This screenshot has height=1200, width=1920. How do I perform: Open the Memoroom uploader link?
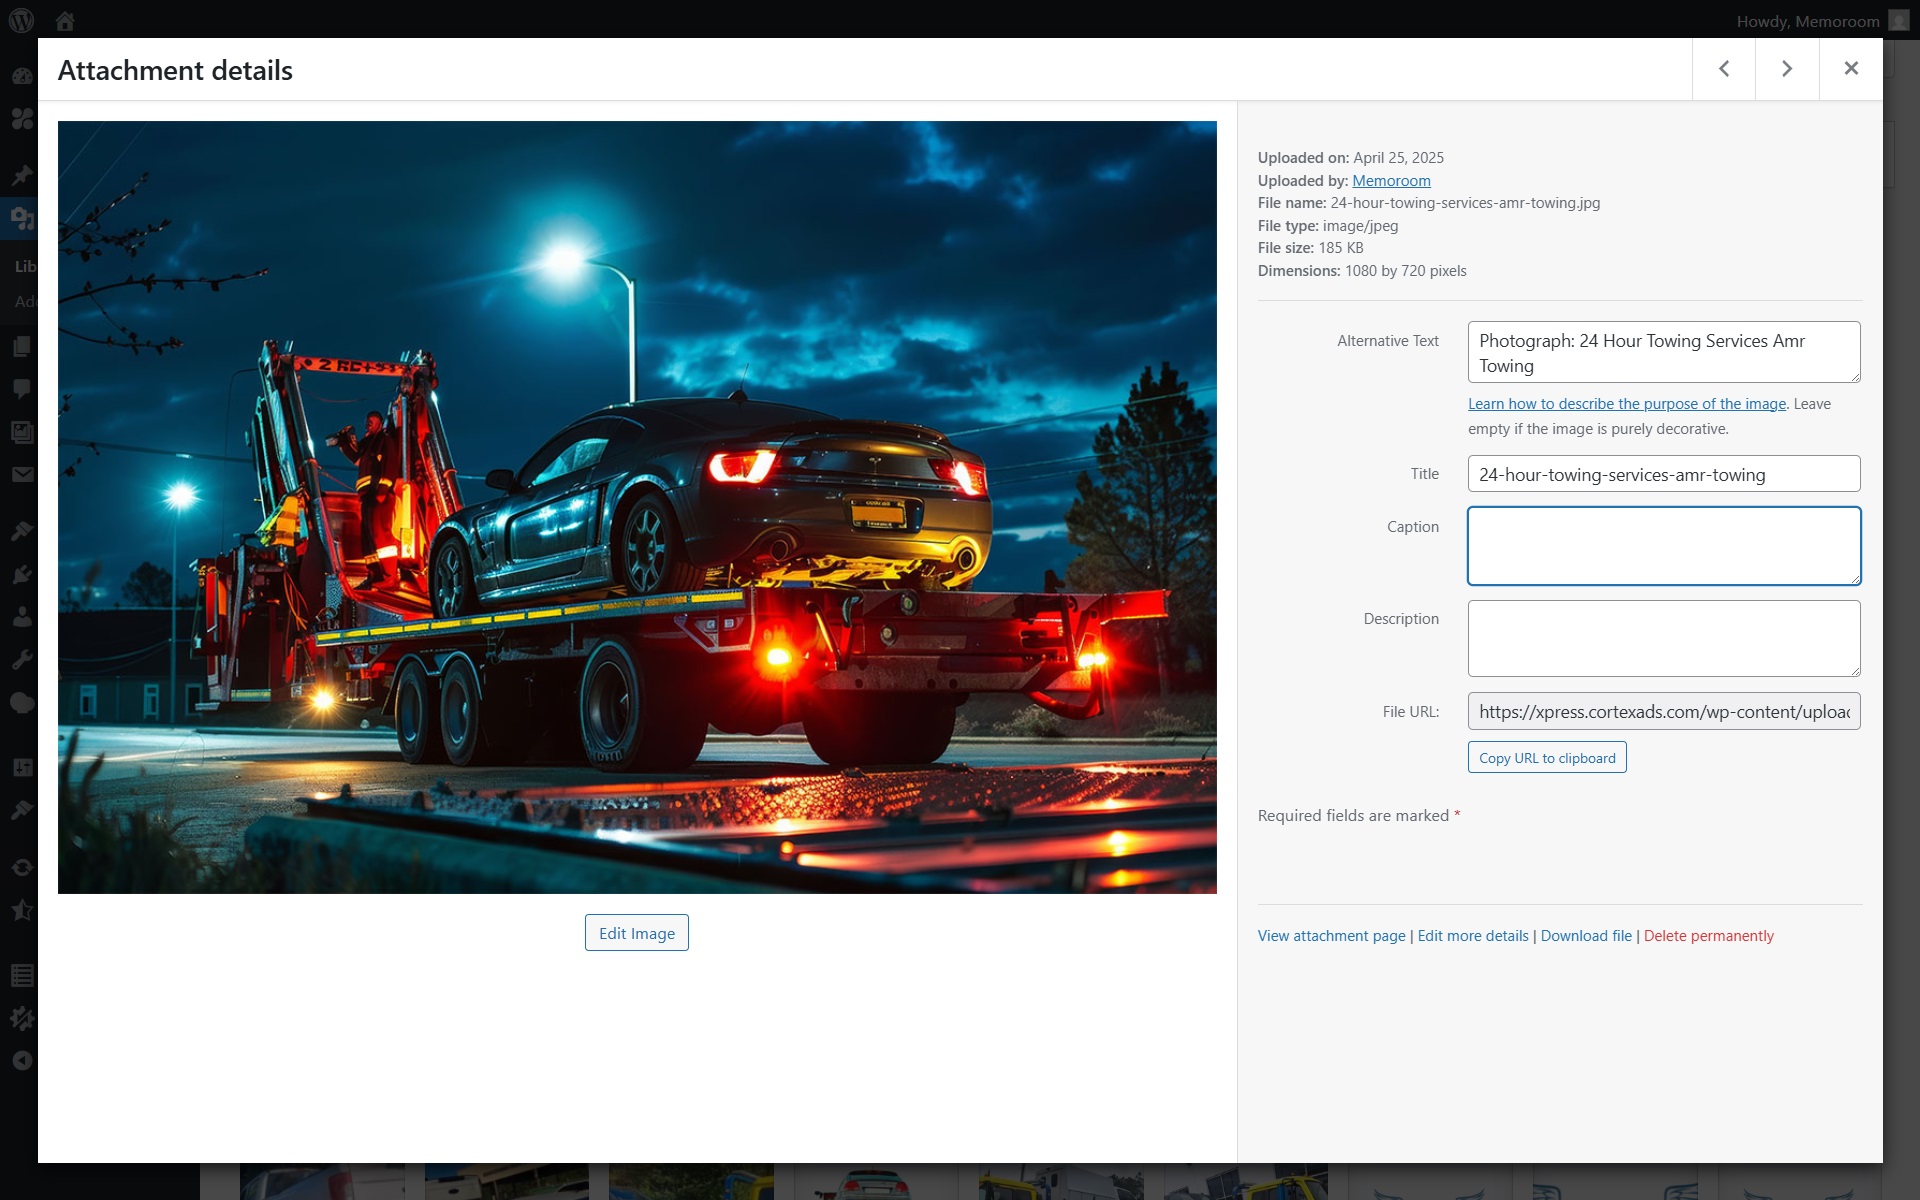[x=1391, y=181]
